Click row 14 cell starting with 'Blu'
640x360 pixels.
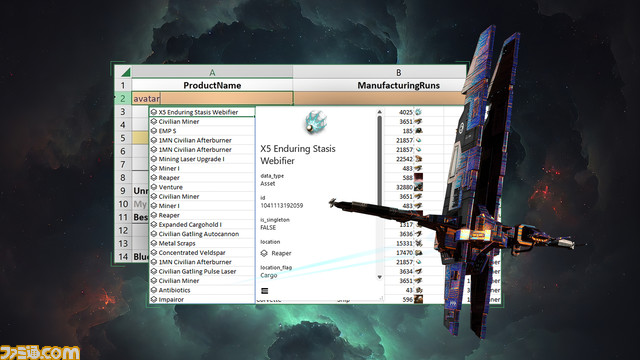point(140,257)
